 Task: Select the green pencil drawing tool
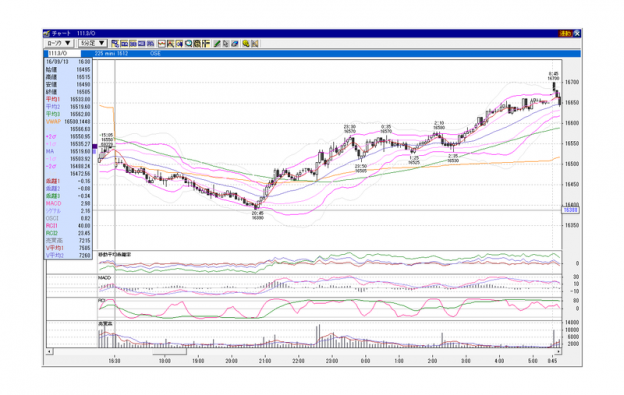click(216, 43)
